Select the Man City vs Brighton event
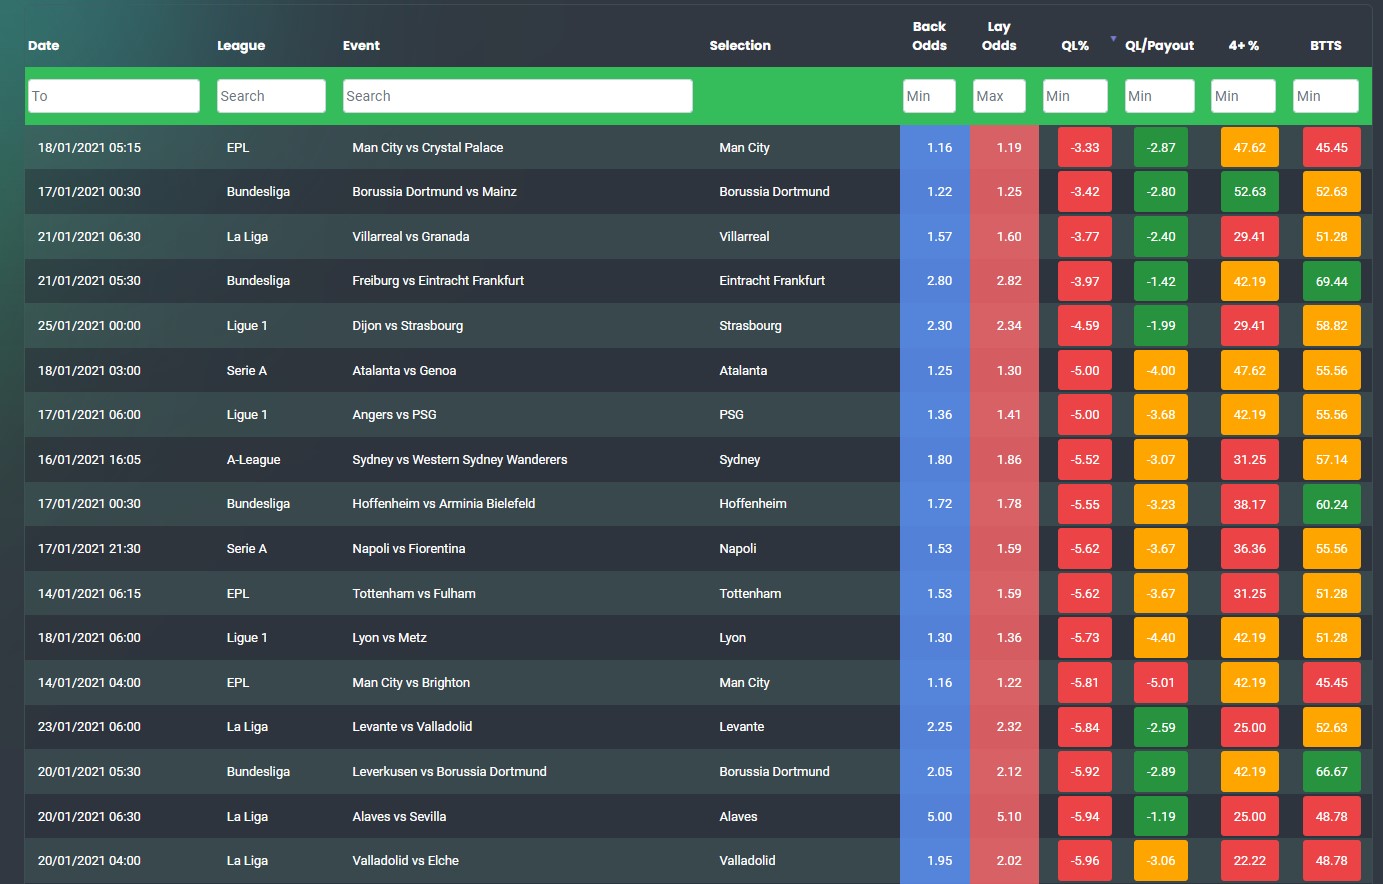Screen dimensions: 1383x884 tap(411, 682)
